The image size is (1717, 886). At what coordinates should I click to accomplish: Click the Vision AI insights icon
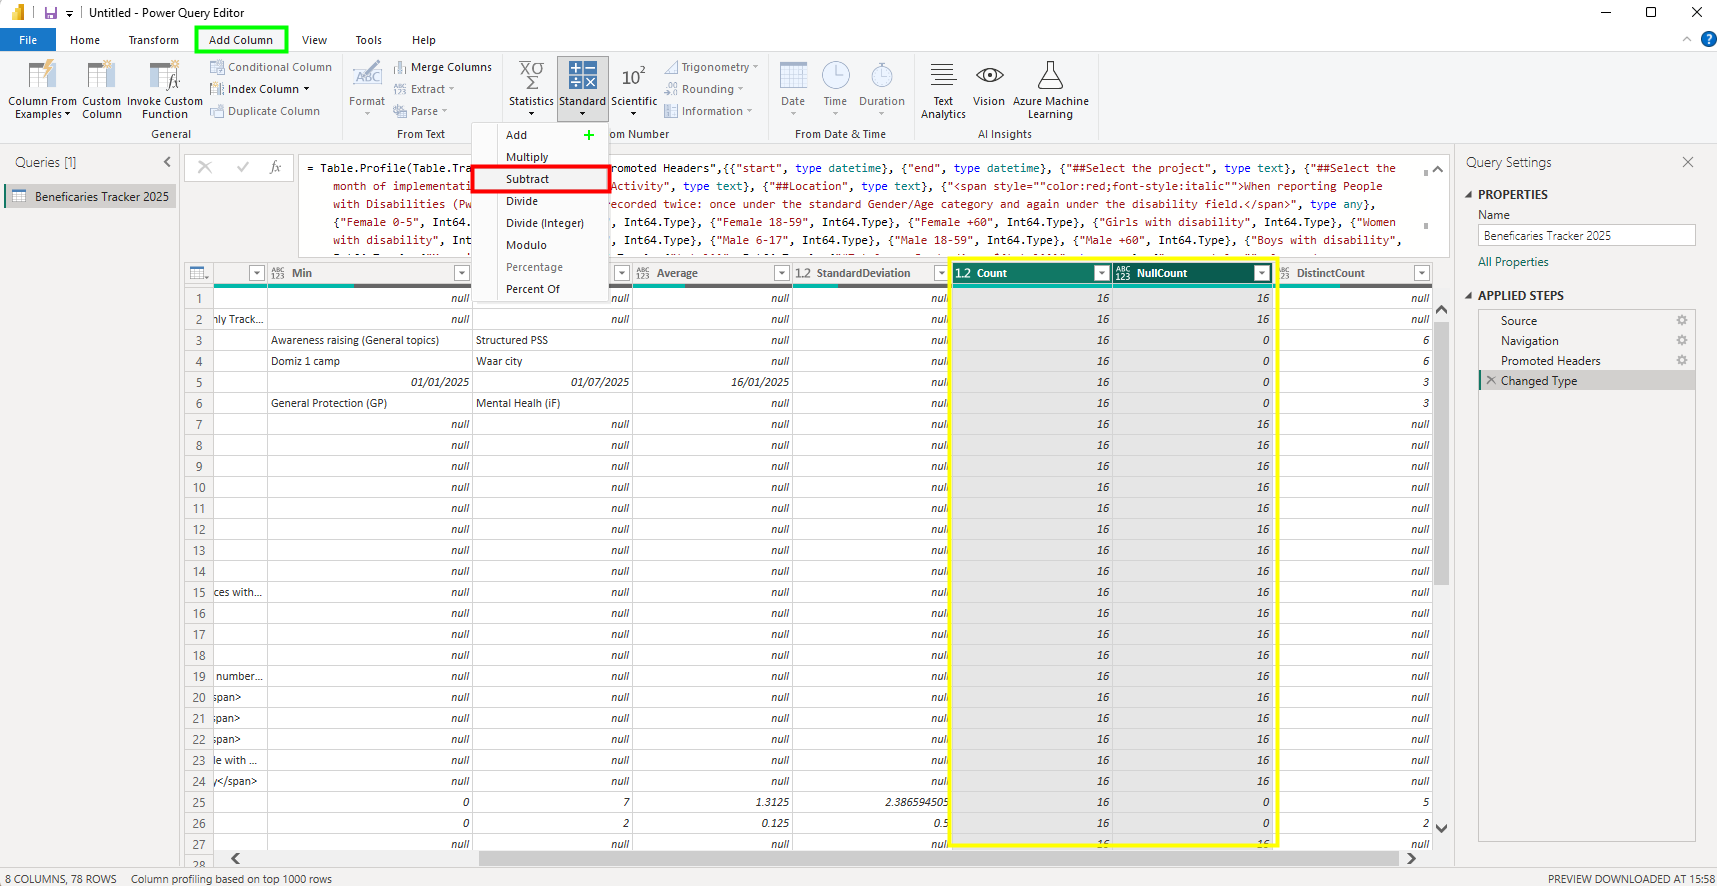point(989,77)
